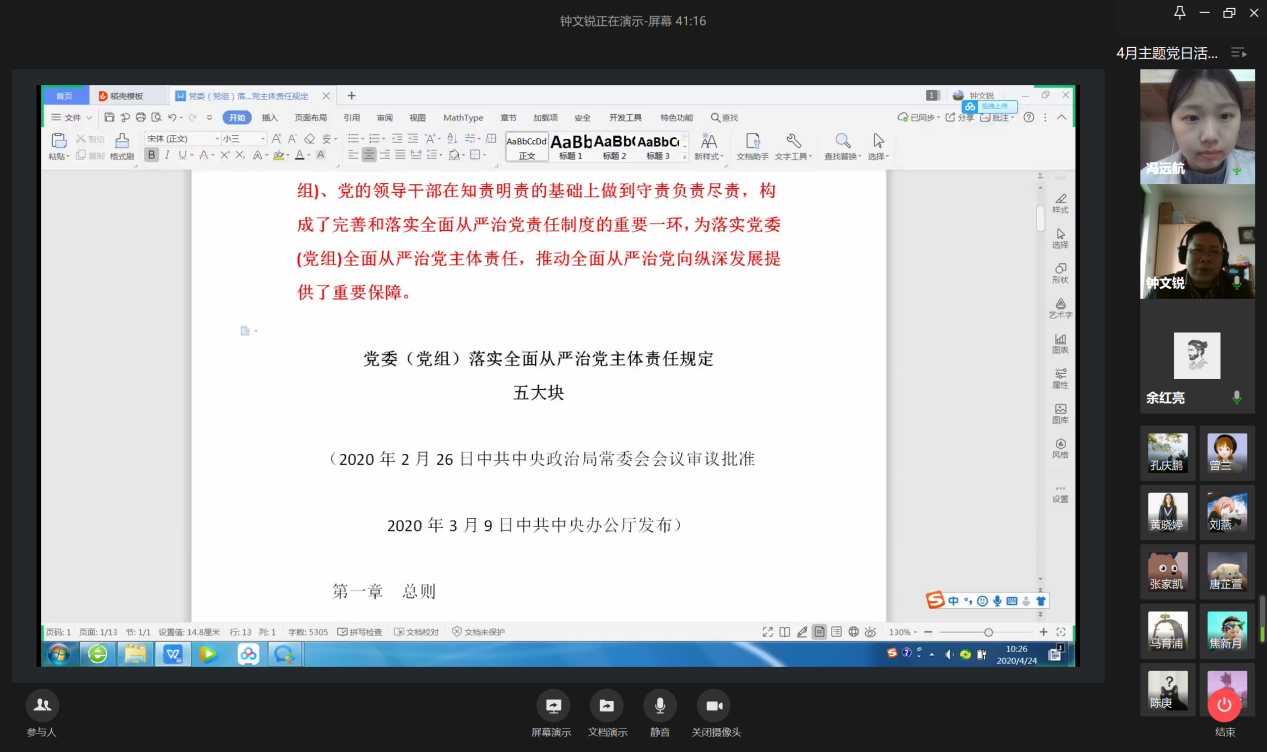Click the screen share (屏幕演示) icon
The image size is (1267, 752).
(x=552, y=706)
